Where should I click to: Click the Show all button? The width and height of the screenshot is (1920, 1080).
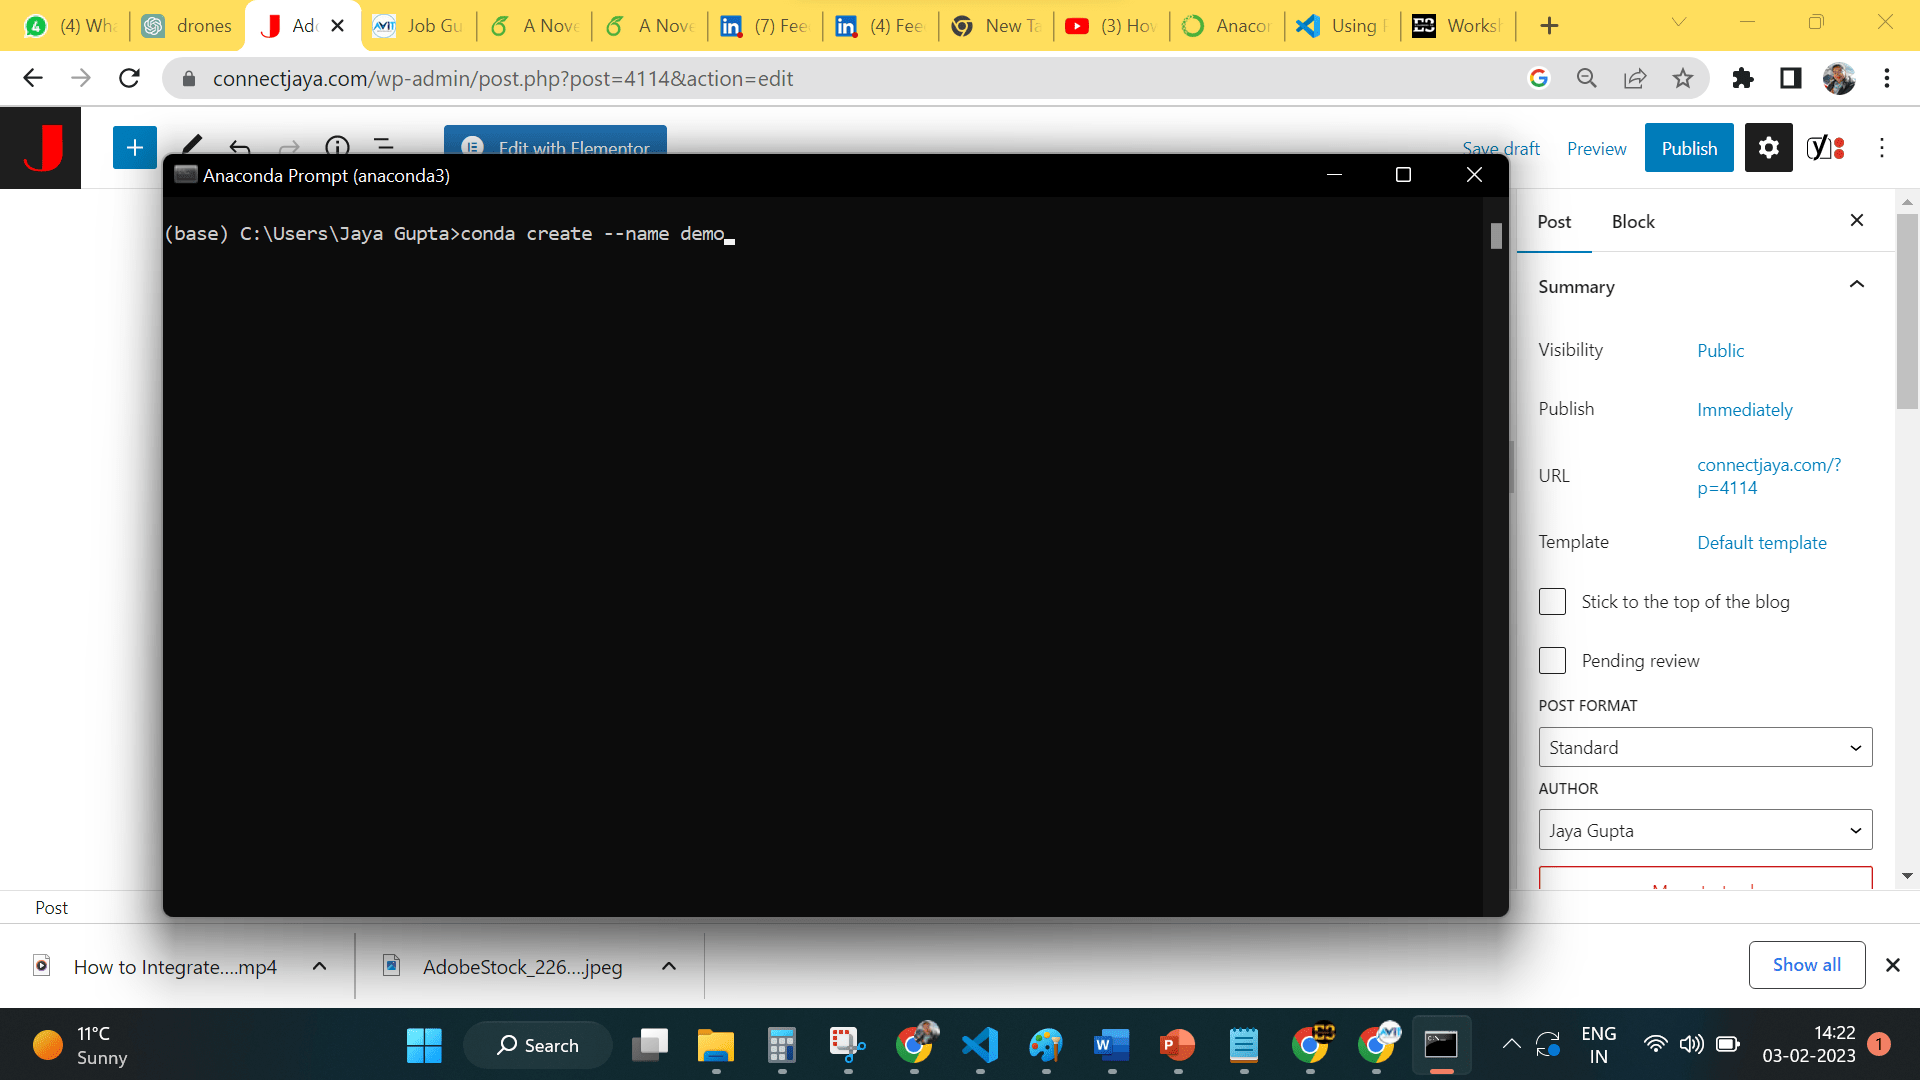tap(1806, 964)
